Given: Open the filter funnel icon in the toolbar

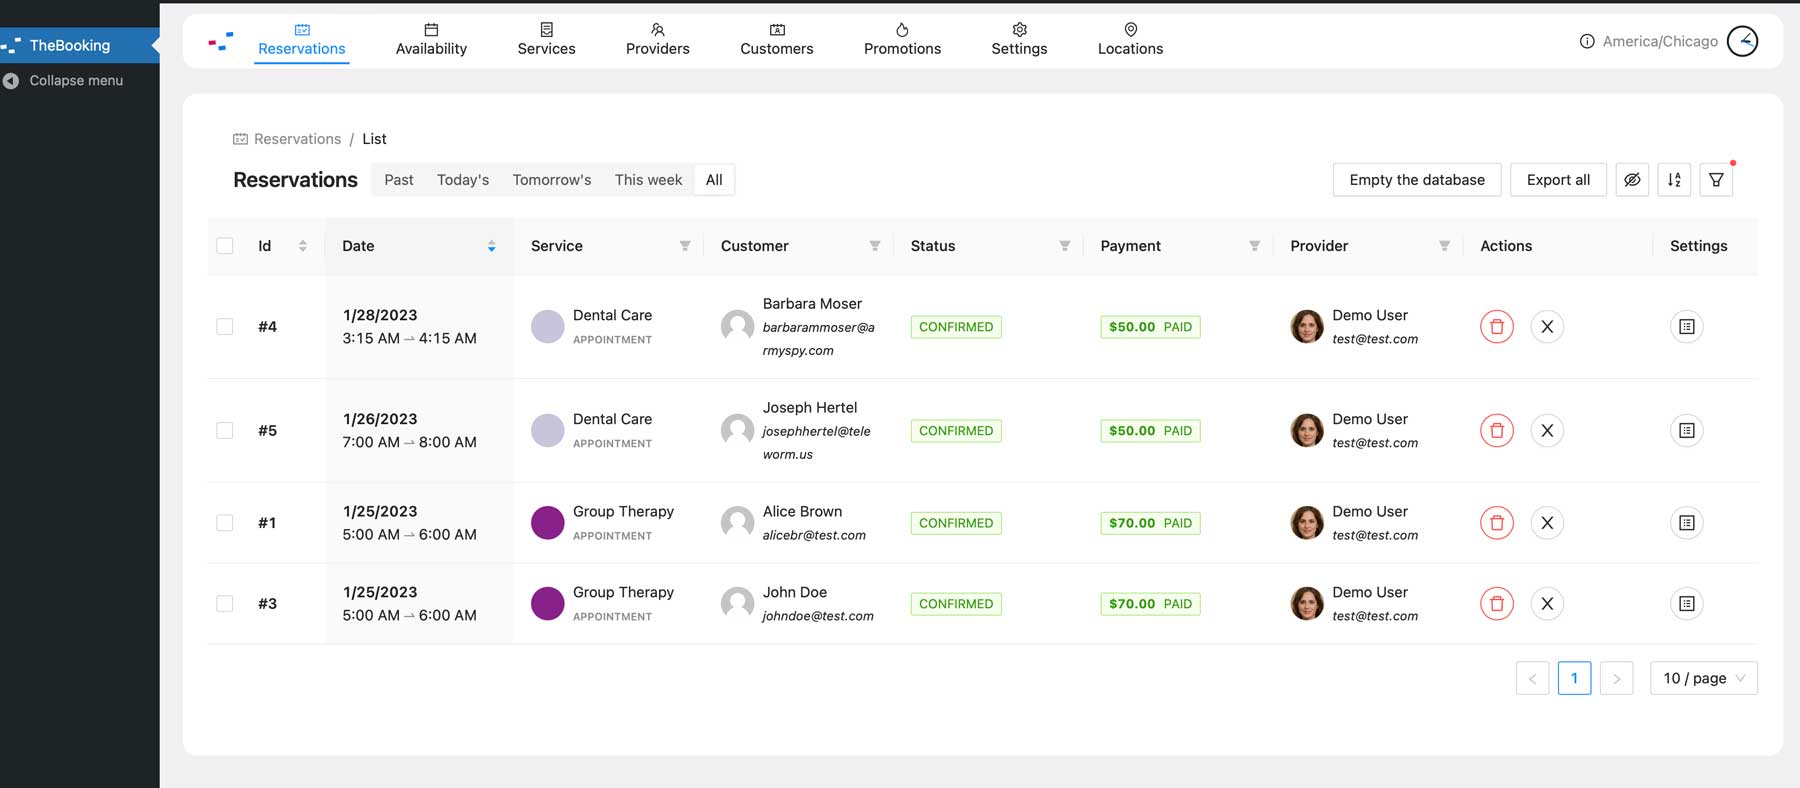Looking at the screenshot, I should (x=1716, y=180).
